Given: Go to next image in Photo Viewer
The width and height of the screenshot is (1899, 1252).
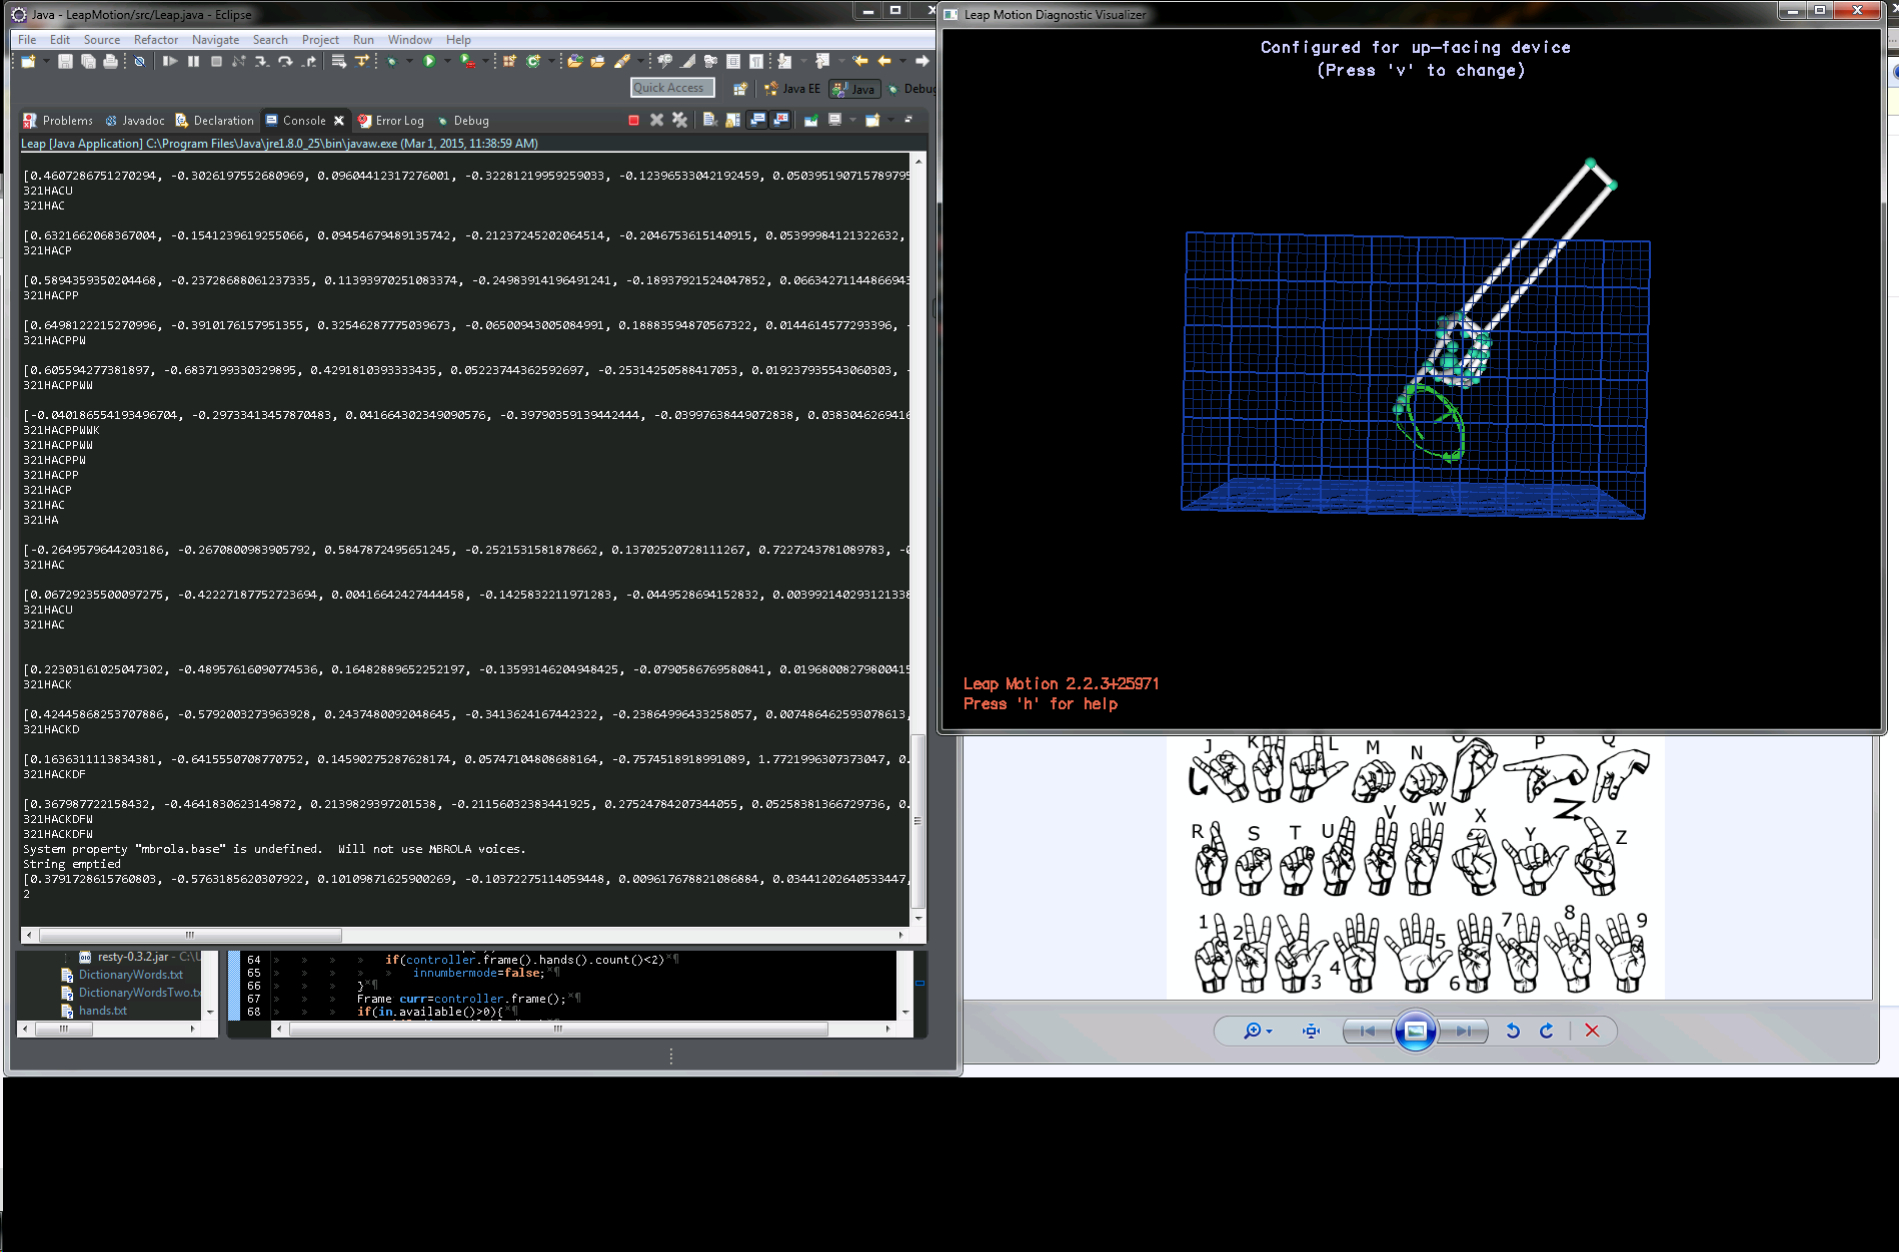Looking at the screenshot, I should click(x=1462, y=1031).
